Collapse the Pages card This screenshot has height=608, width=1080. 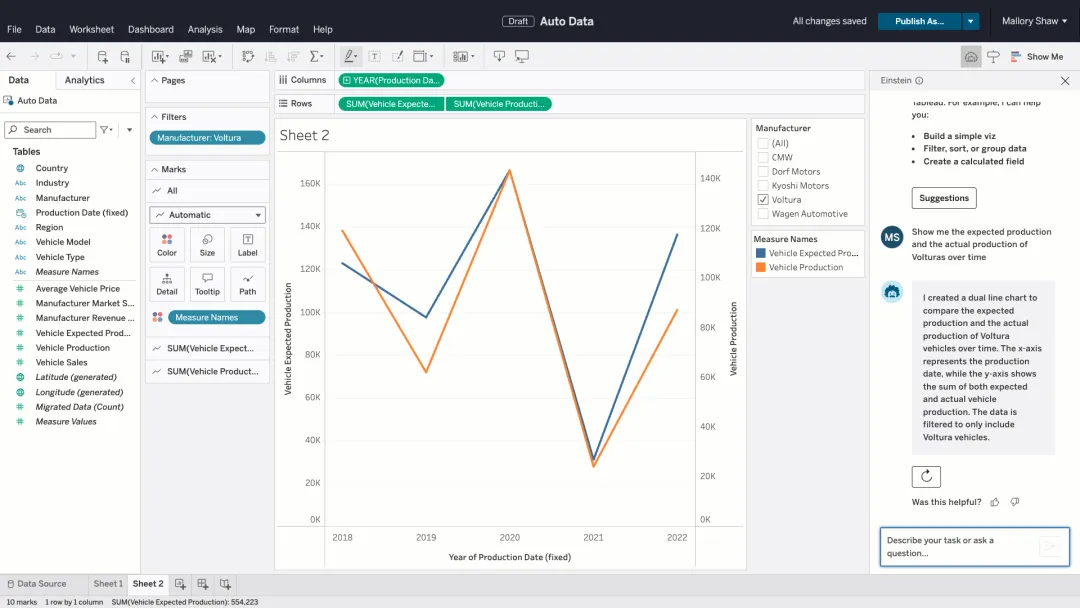pyautogui.click(x=154, y=81)
